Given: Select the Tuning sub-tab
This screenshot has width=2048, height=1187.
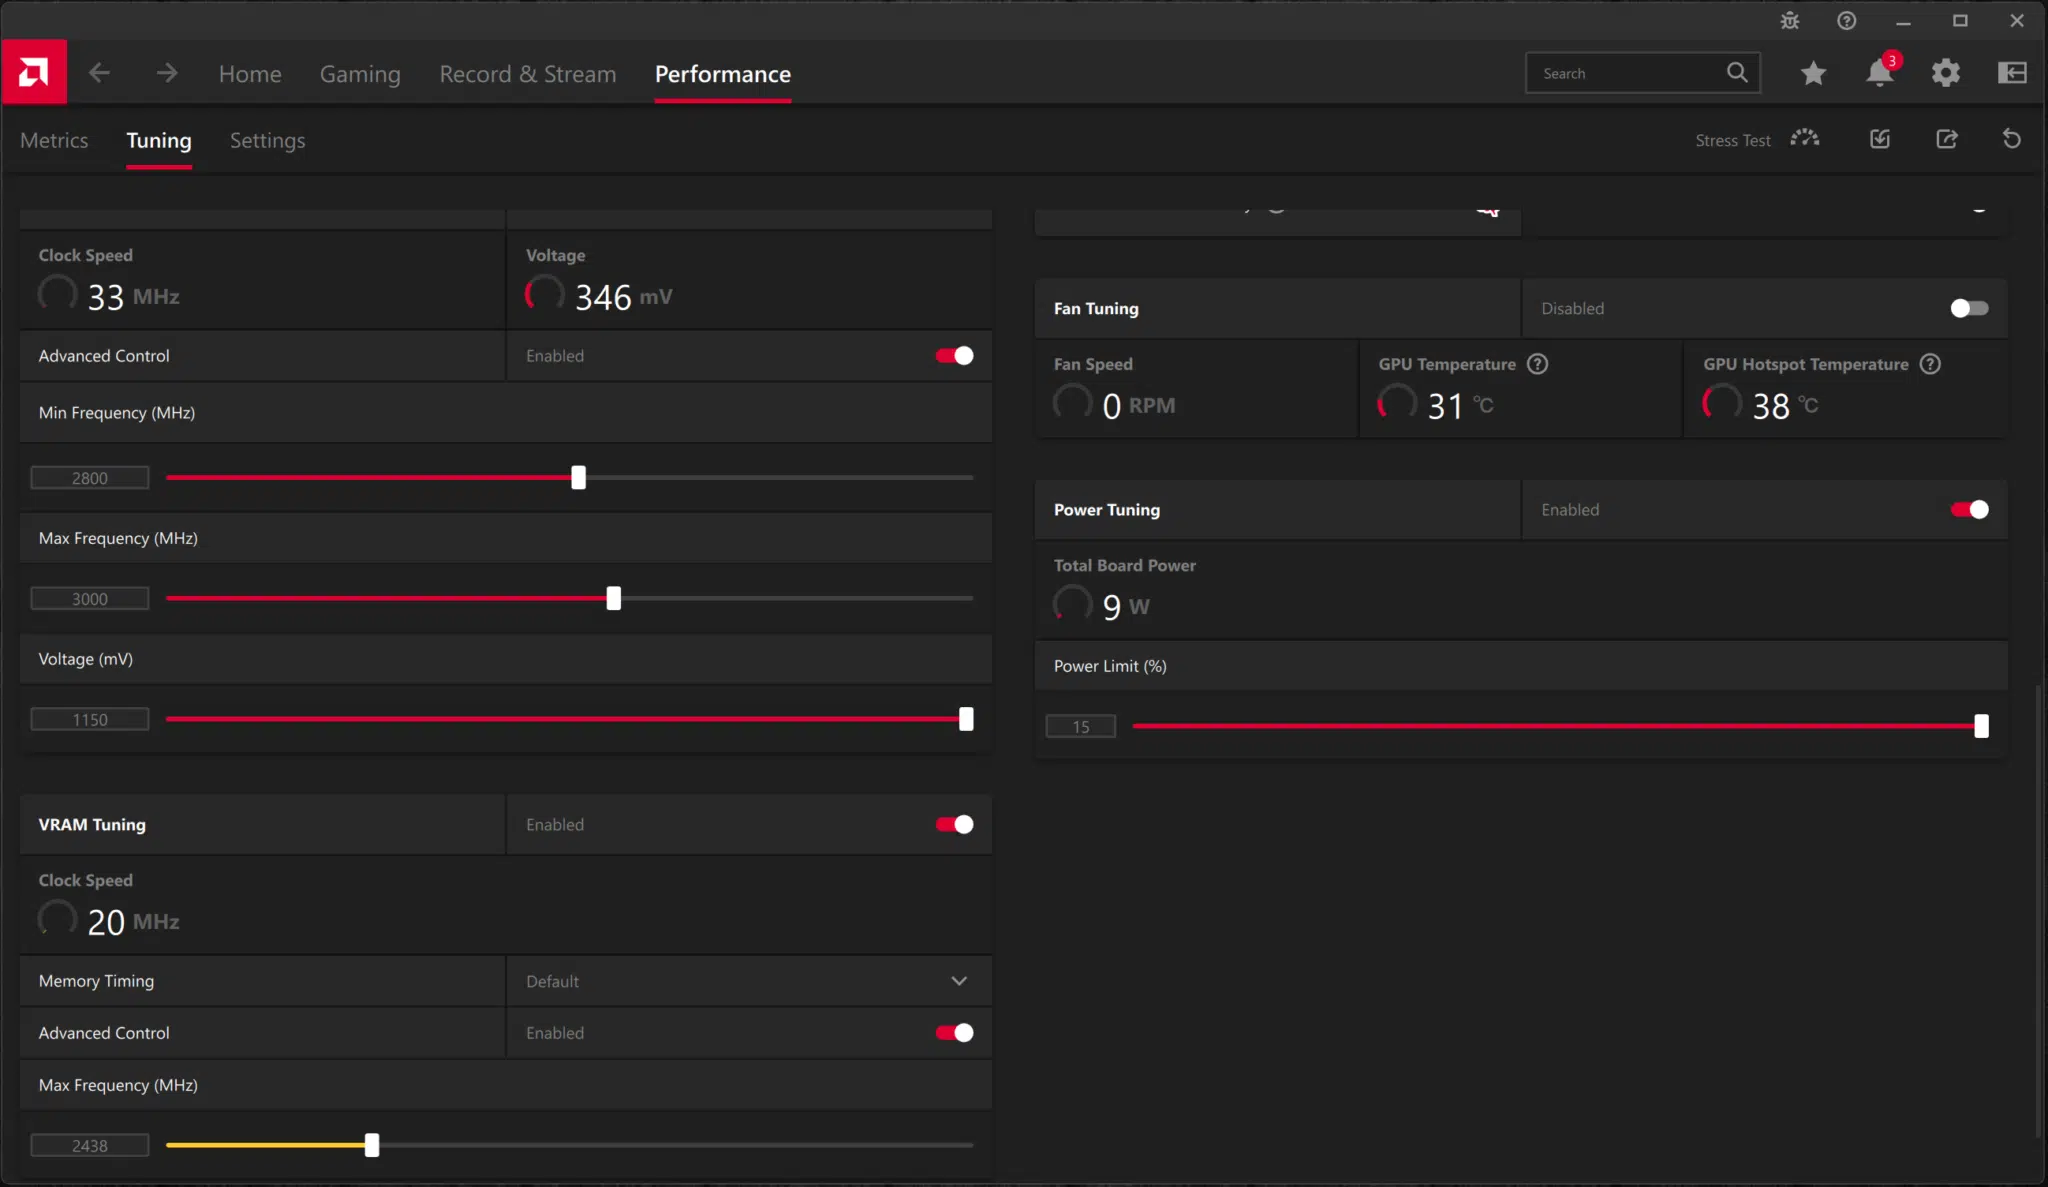Looking at the screenshot, I should (159, 140).
